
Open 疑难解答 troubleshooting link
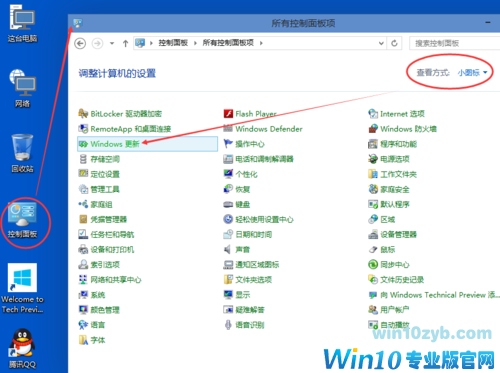click(250, 310)
